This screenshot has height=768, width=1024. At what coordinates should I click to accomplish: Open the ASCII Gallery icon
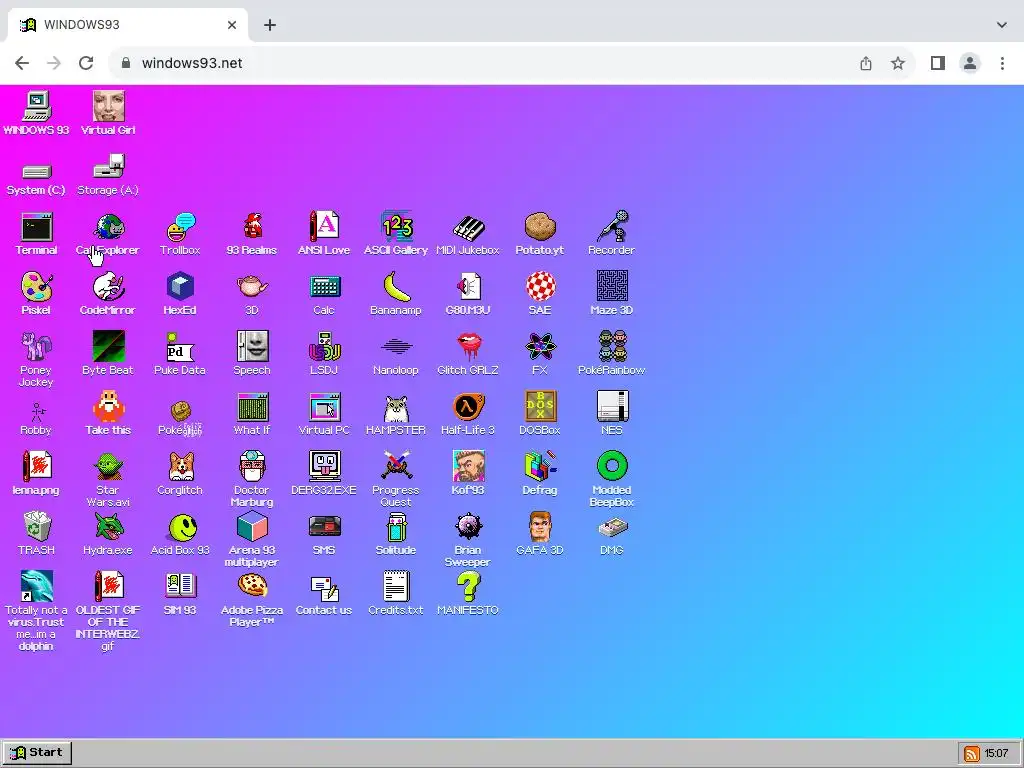coord(396,227)
